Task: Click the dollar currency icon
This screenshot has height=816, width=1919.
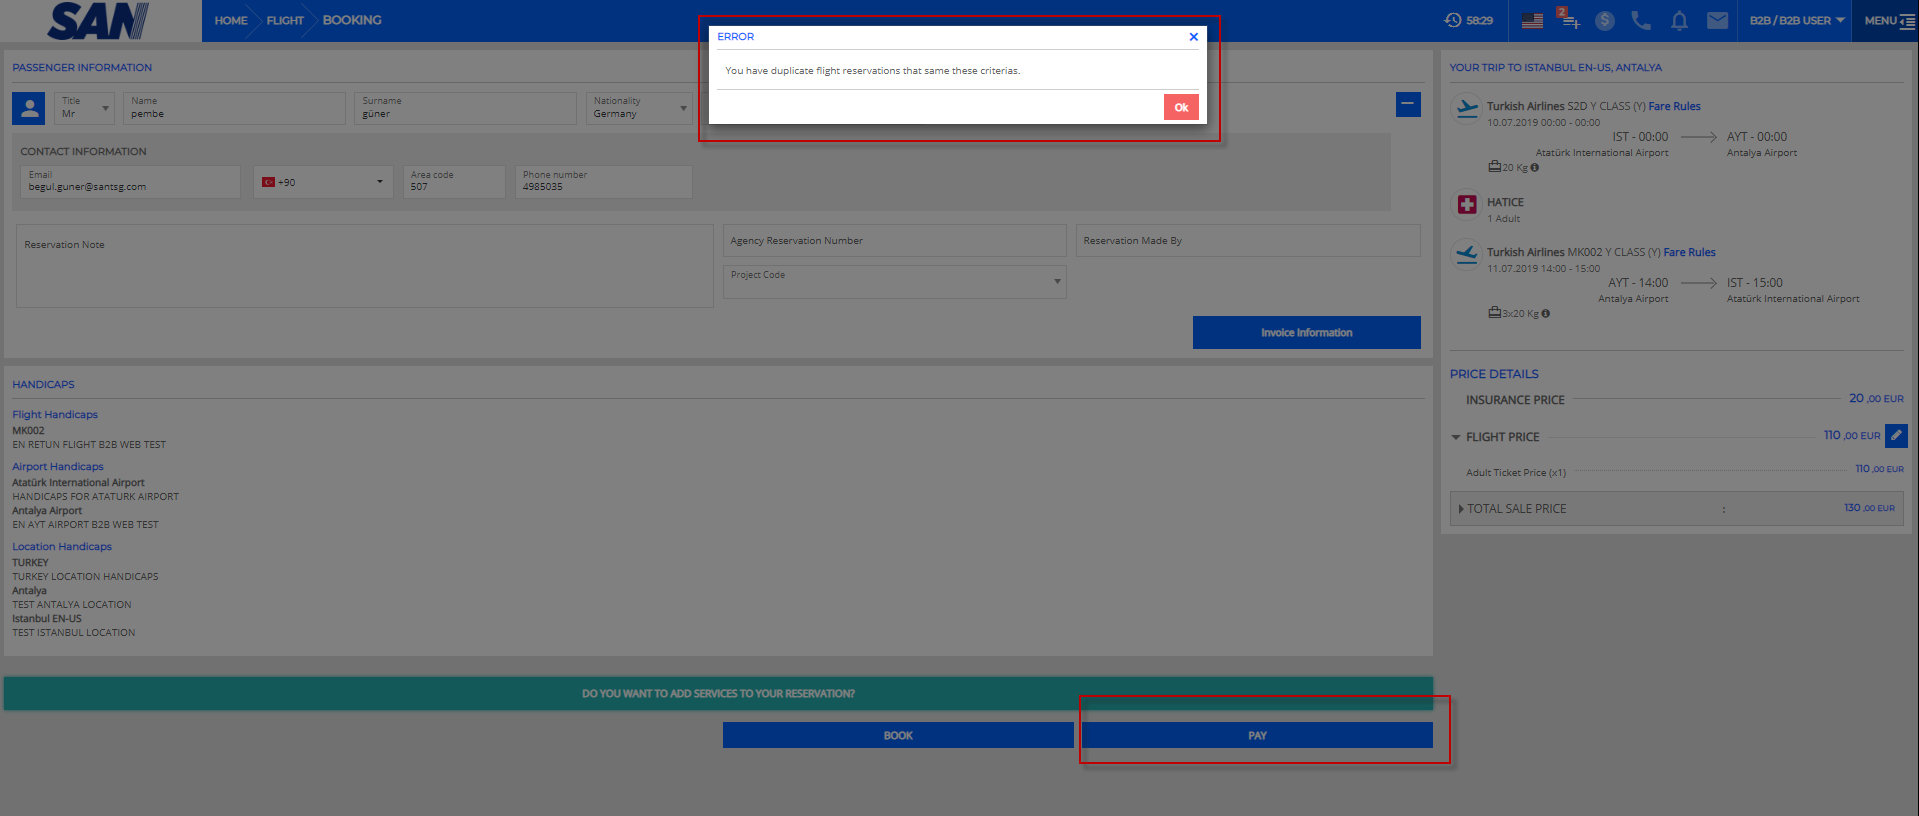Action: pos(1605,21)
